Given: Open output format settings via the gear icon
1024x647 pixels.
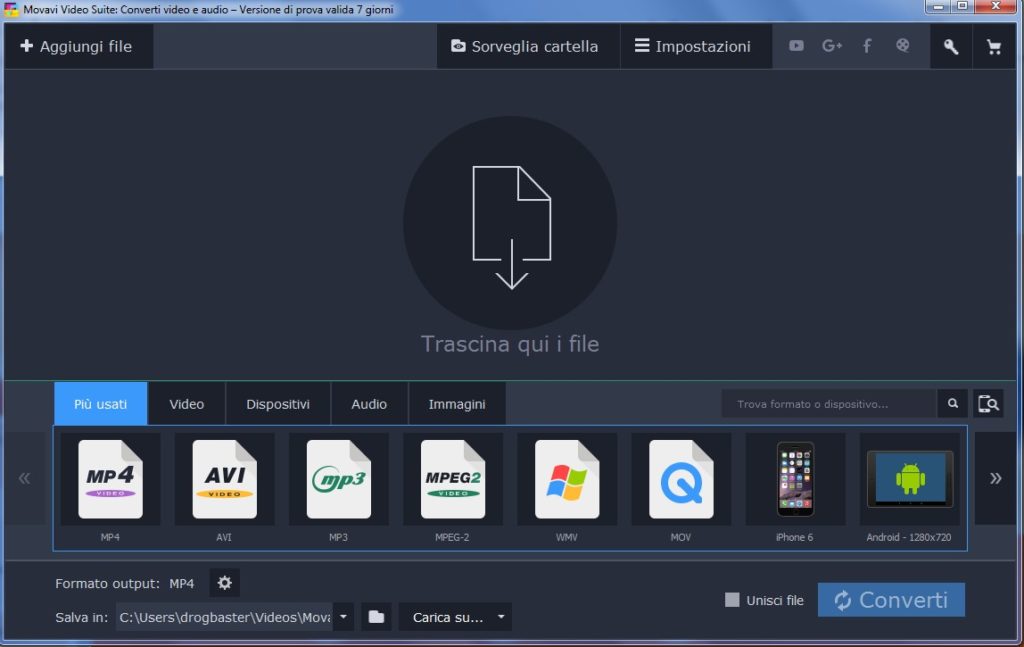Looking at the screenshot, I should pos(224,582).
